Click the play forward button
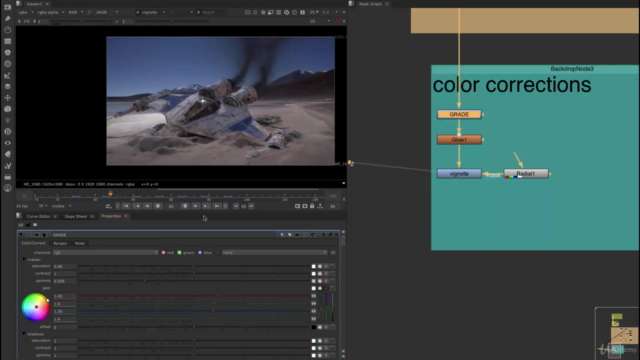The width and height of the screenshot is (640, 360). tap(196, 206)
